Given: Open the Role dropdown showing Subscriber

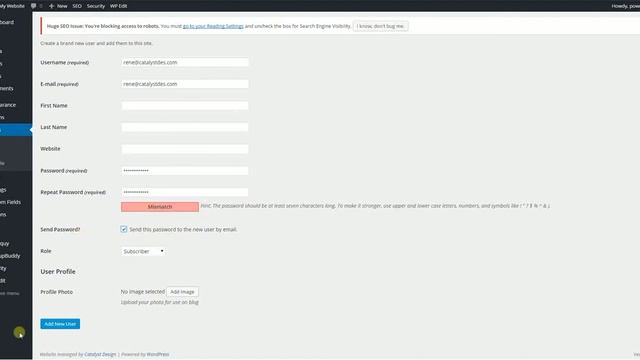Looking at the screenshot, I should click(x=143, y=251).
